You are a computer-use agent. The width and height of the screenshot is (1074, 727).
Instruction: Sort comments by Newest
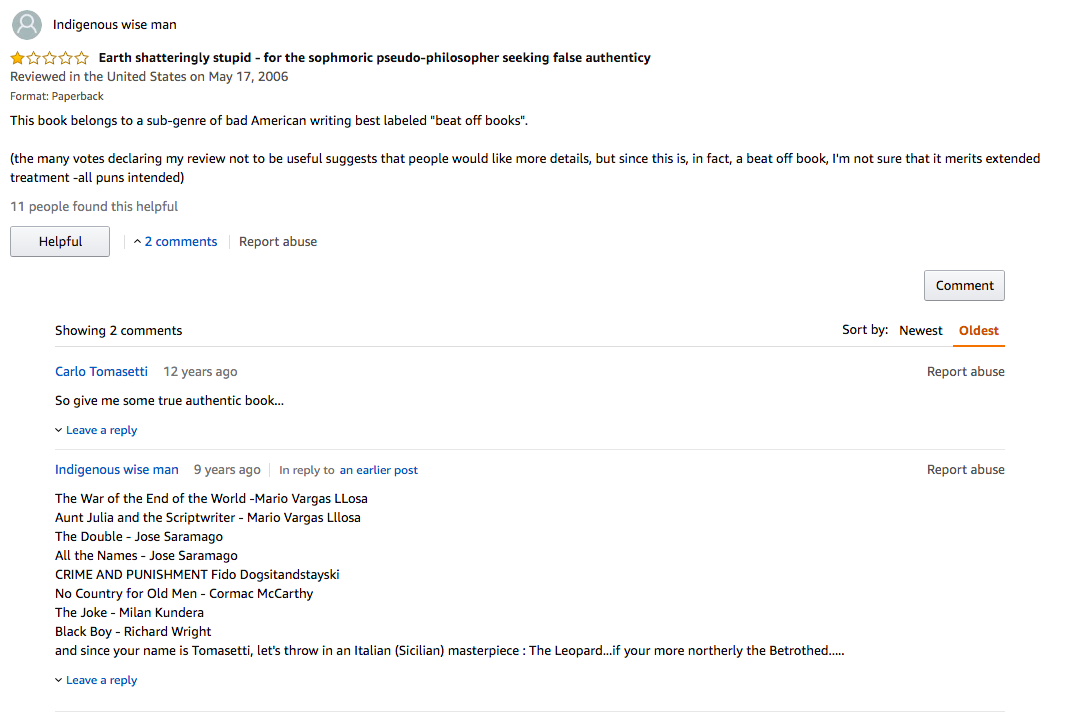pyautogui.click(x=920, y=330)
